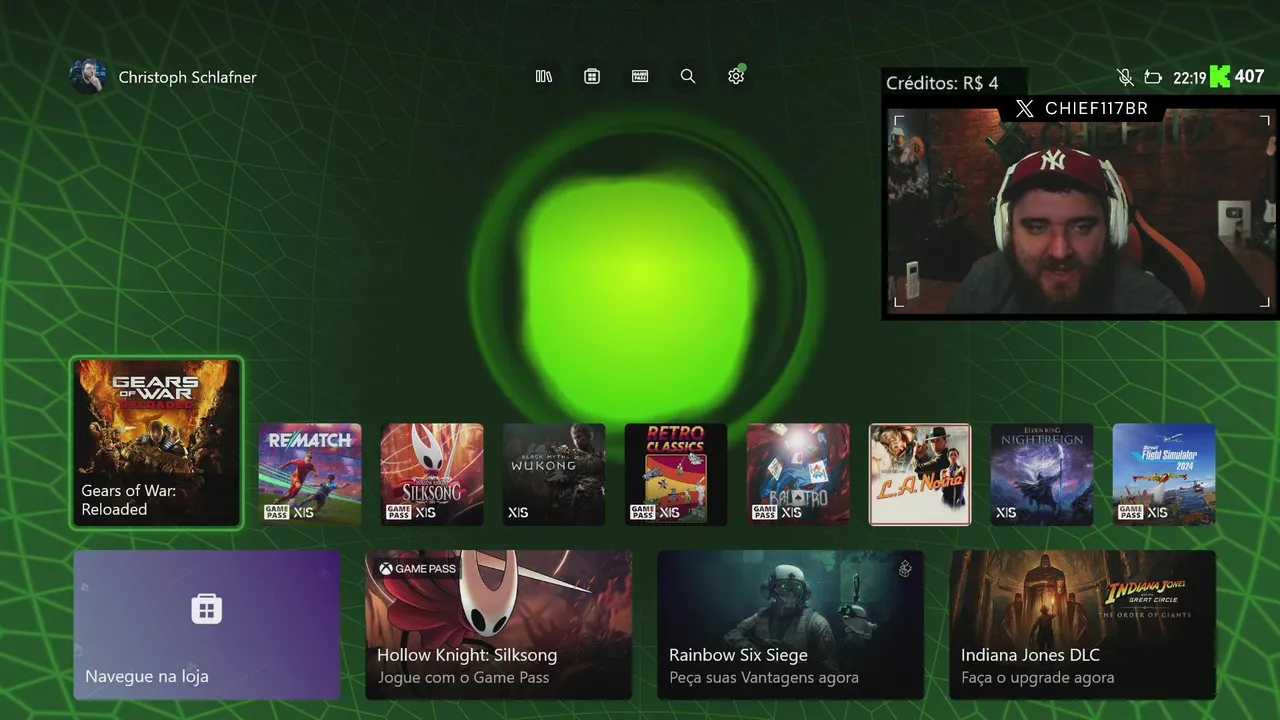Open Flight Simulator 2024 tile
This screenshot has width=1280, height=720.
(x=1164, y=475)
